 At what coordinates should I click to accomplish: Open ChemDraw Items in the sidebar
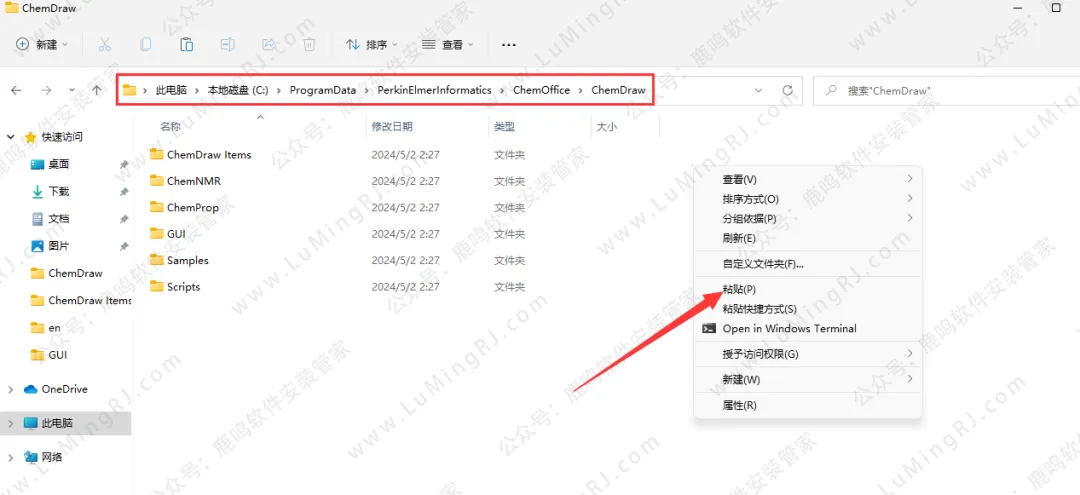pyautogui.click(x=81, y=301)
